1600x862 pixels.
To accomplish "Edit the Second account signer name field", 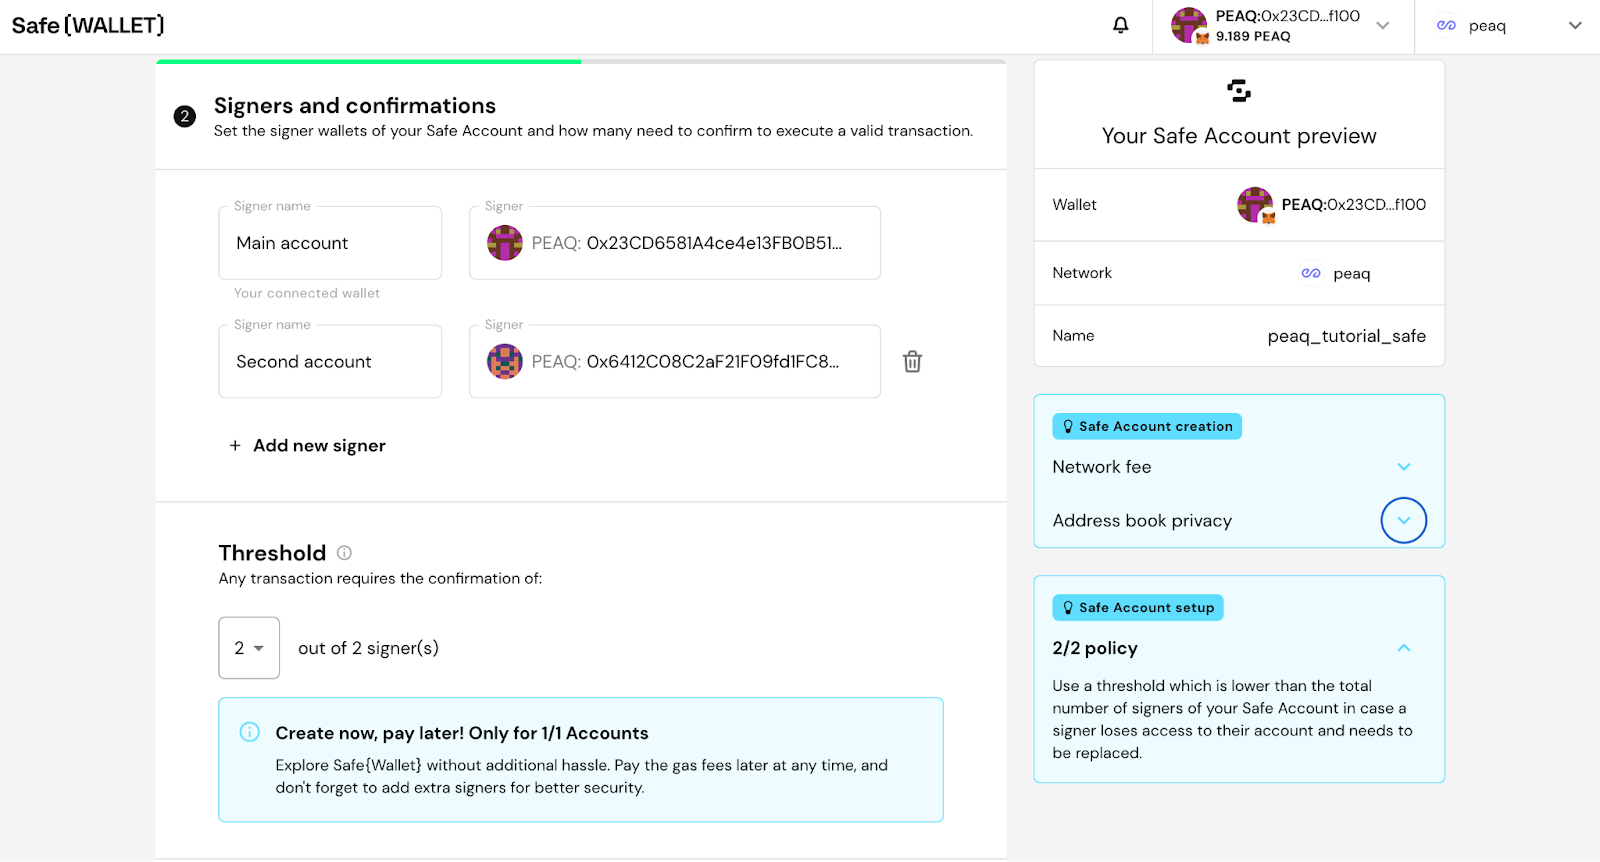I will tap(330, 362).
